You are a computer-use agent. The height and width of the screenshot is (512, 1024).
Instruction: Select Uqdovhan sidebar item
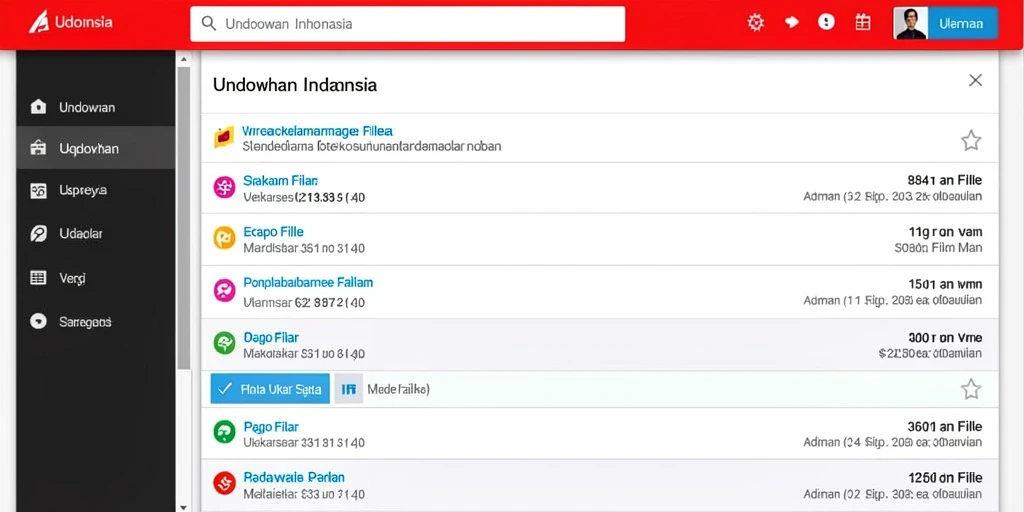click(95, 149)
